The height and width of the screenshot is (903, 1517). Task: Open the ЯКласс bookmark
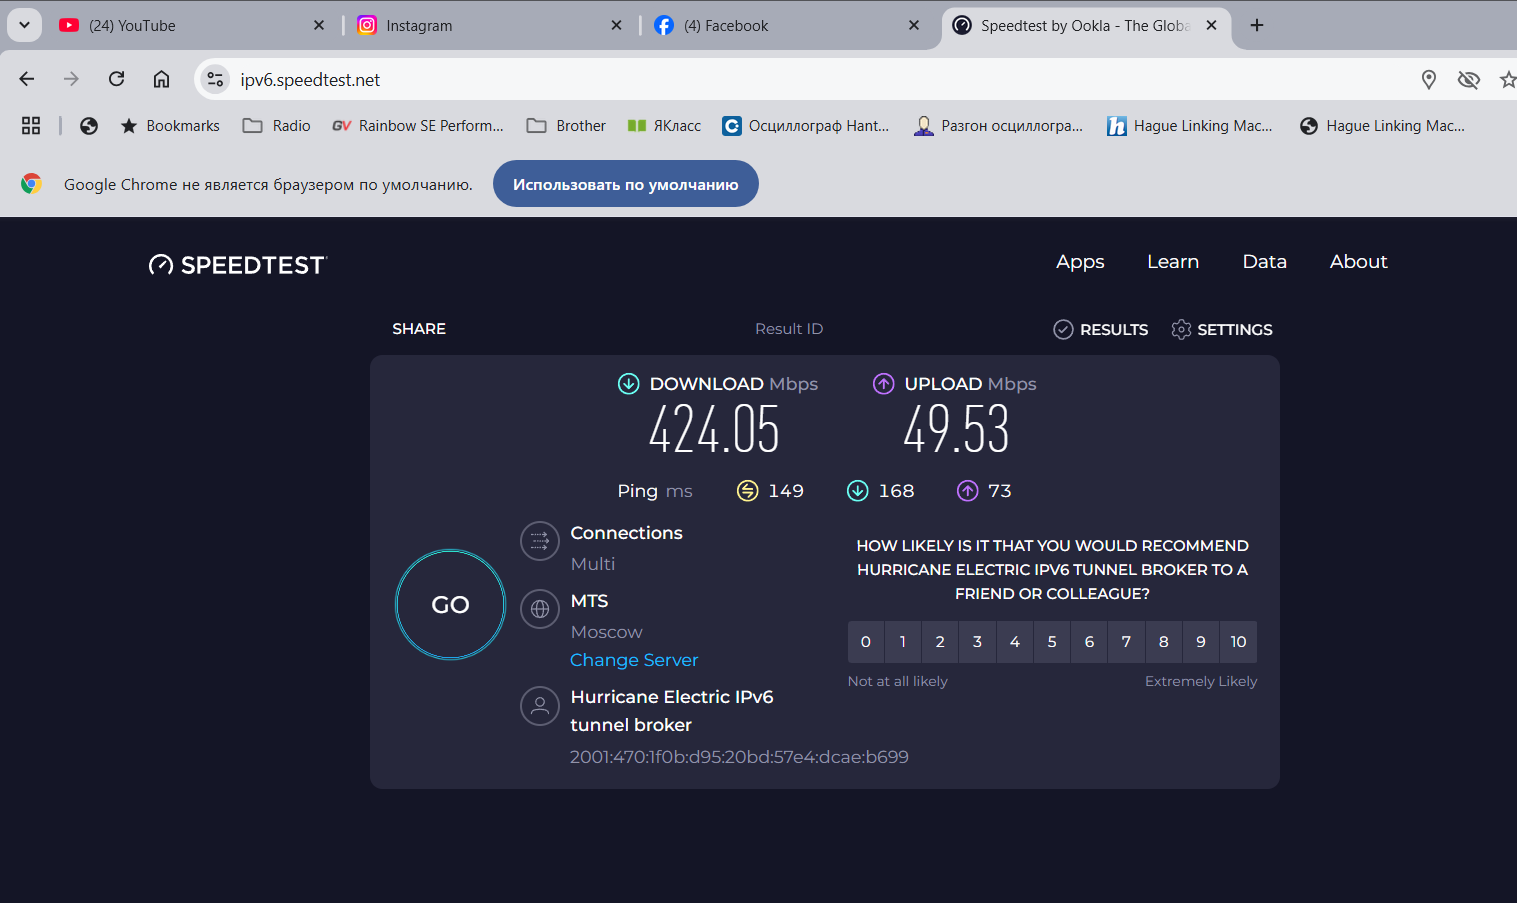664,126
